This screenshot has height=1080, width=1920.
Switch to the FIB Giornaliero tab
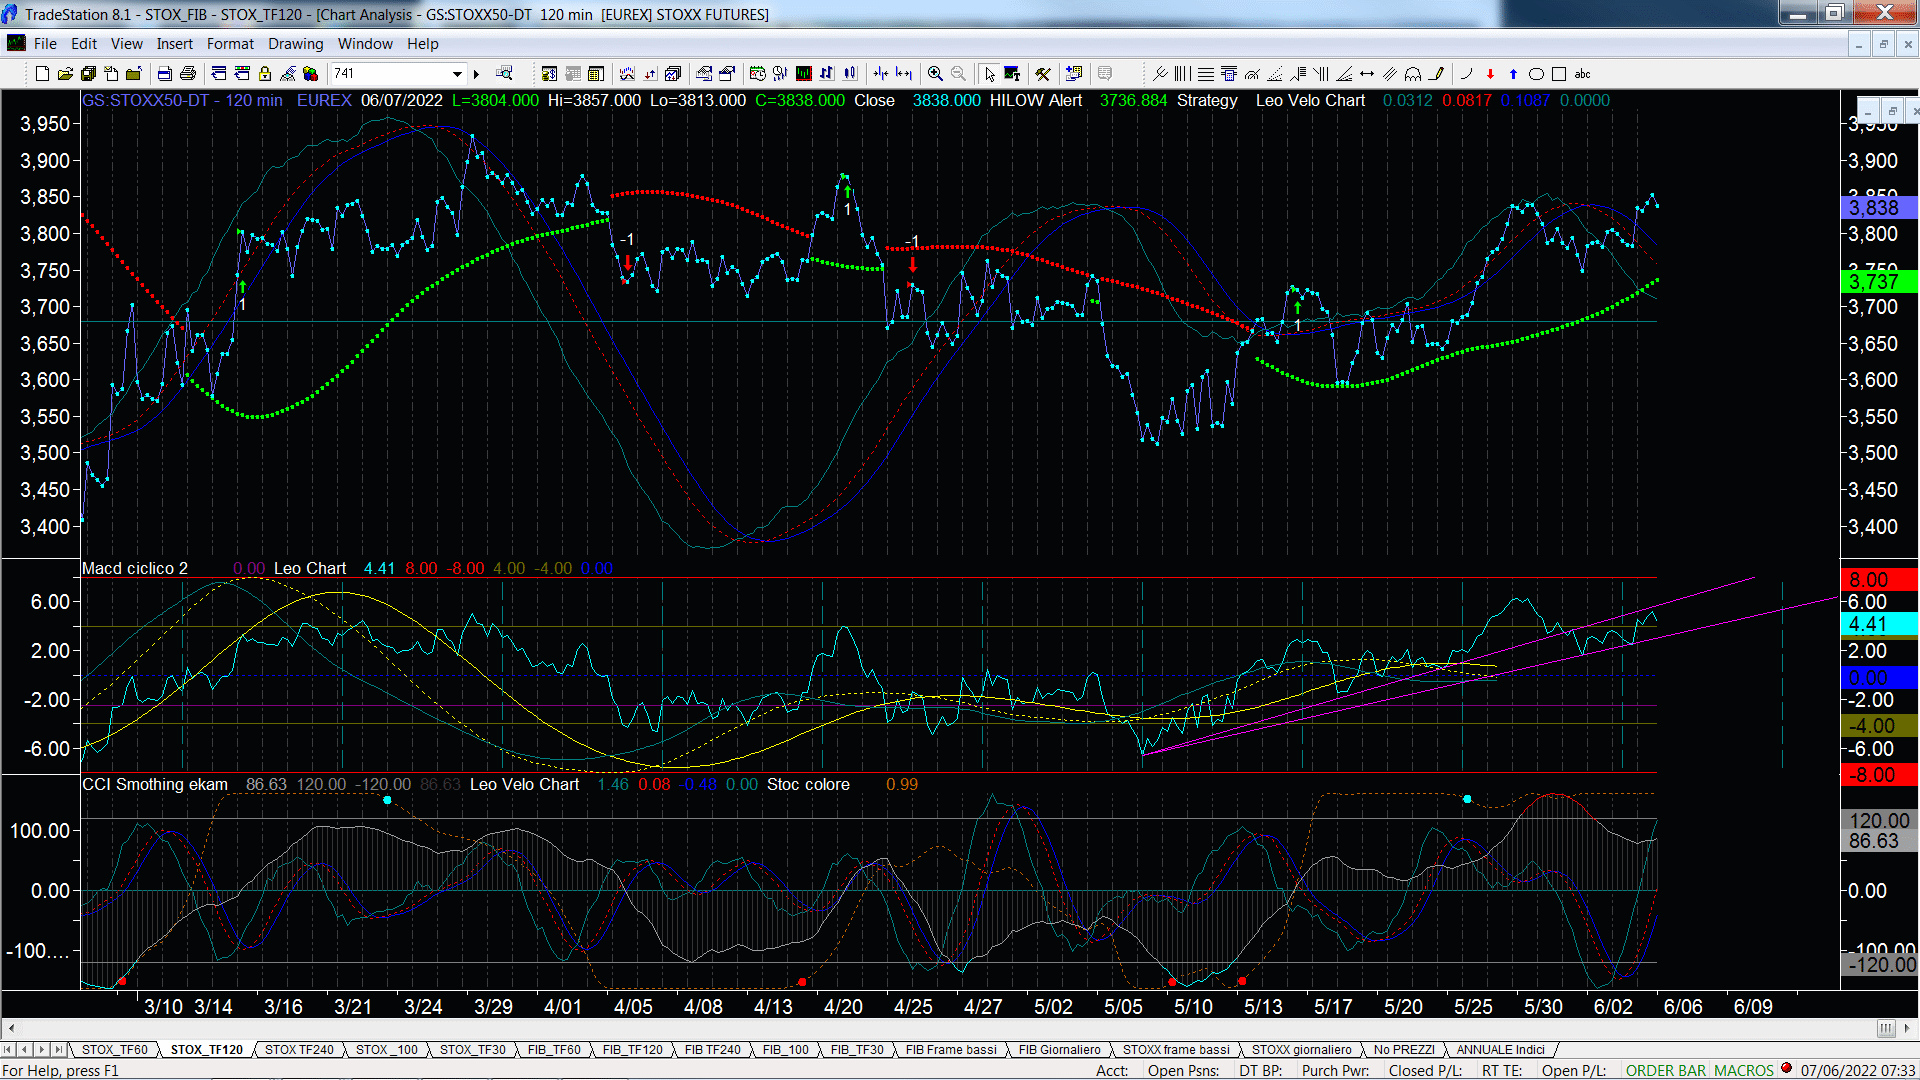1059,1050
